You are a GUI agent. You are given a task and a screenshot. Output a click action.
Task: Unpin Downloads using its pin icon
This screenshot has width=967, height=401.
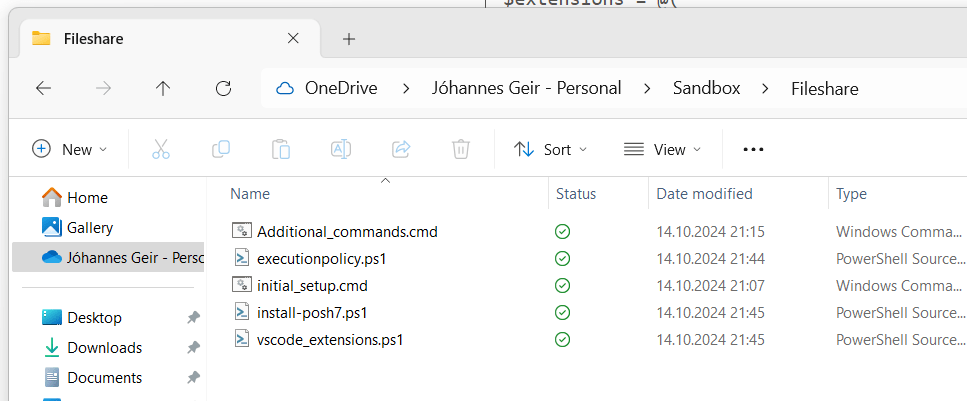(x=192, y=348)
